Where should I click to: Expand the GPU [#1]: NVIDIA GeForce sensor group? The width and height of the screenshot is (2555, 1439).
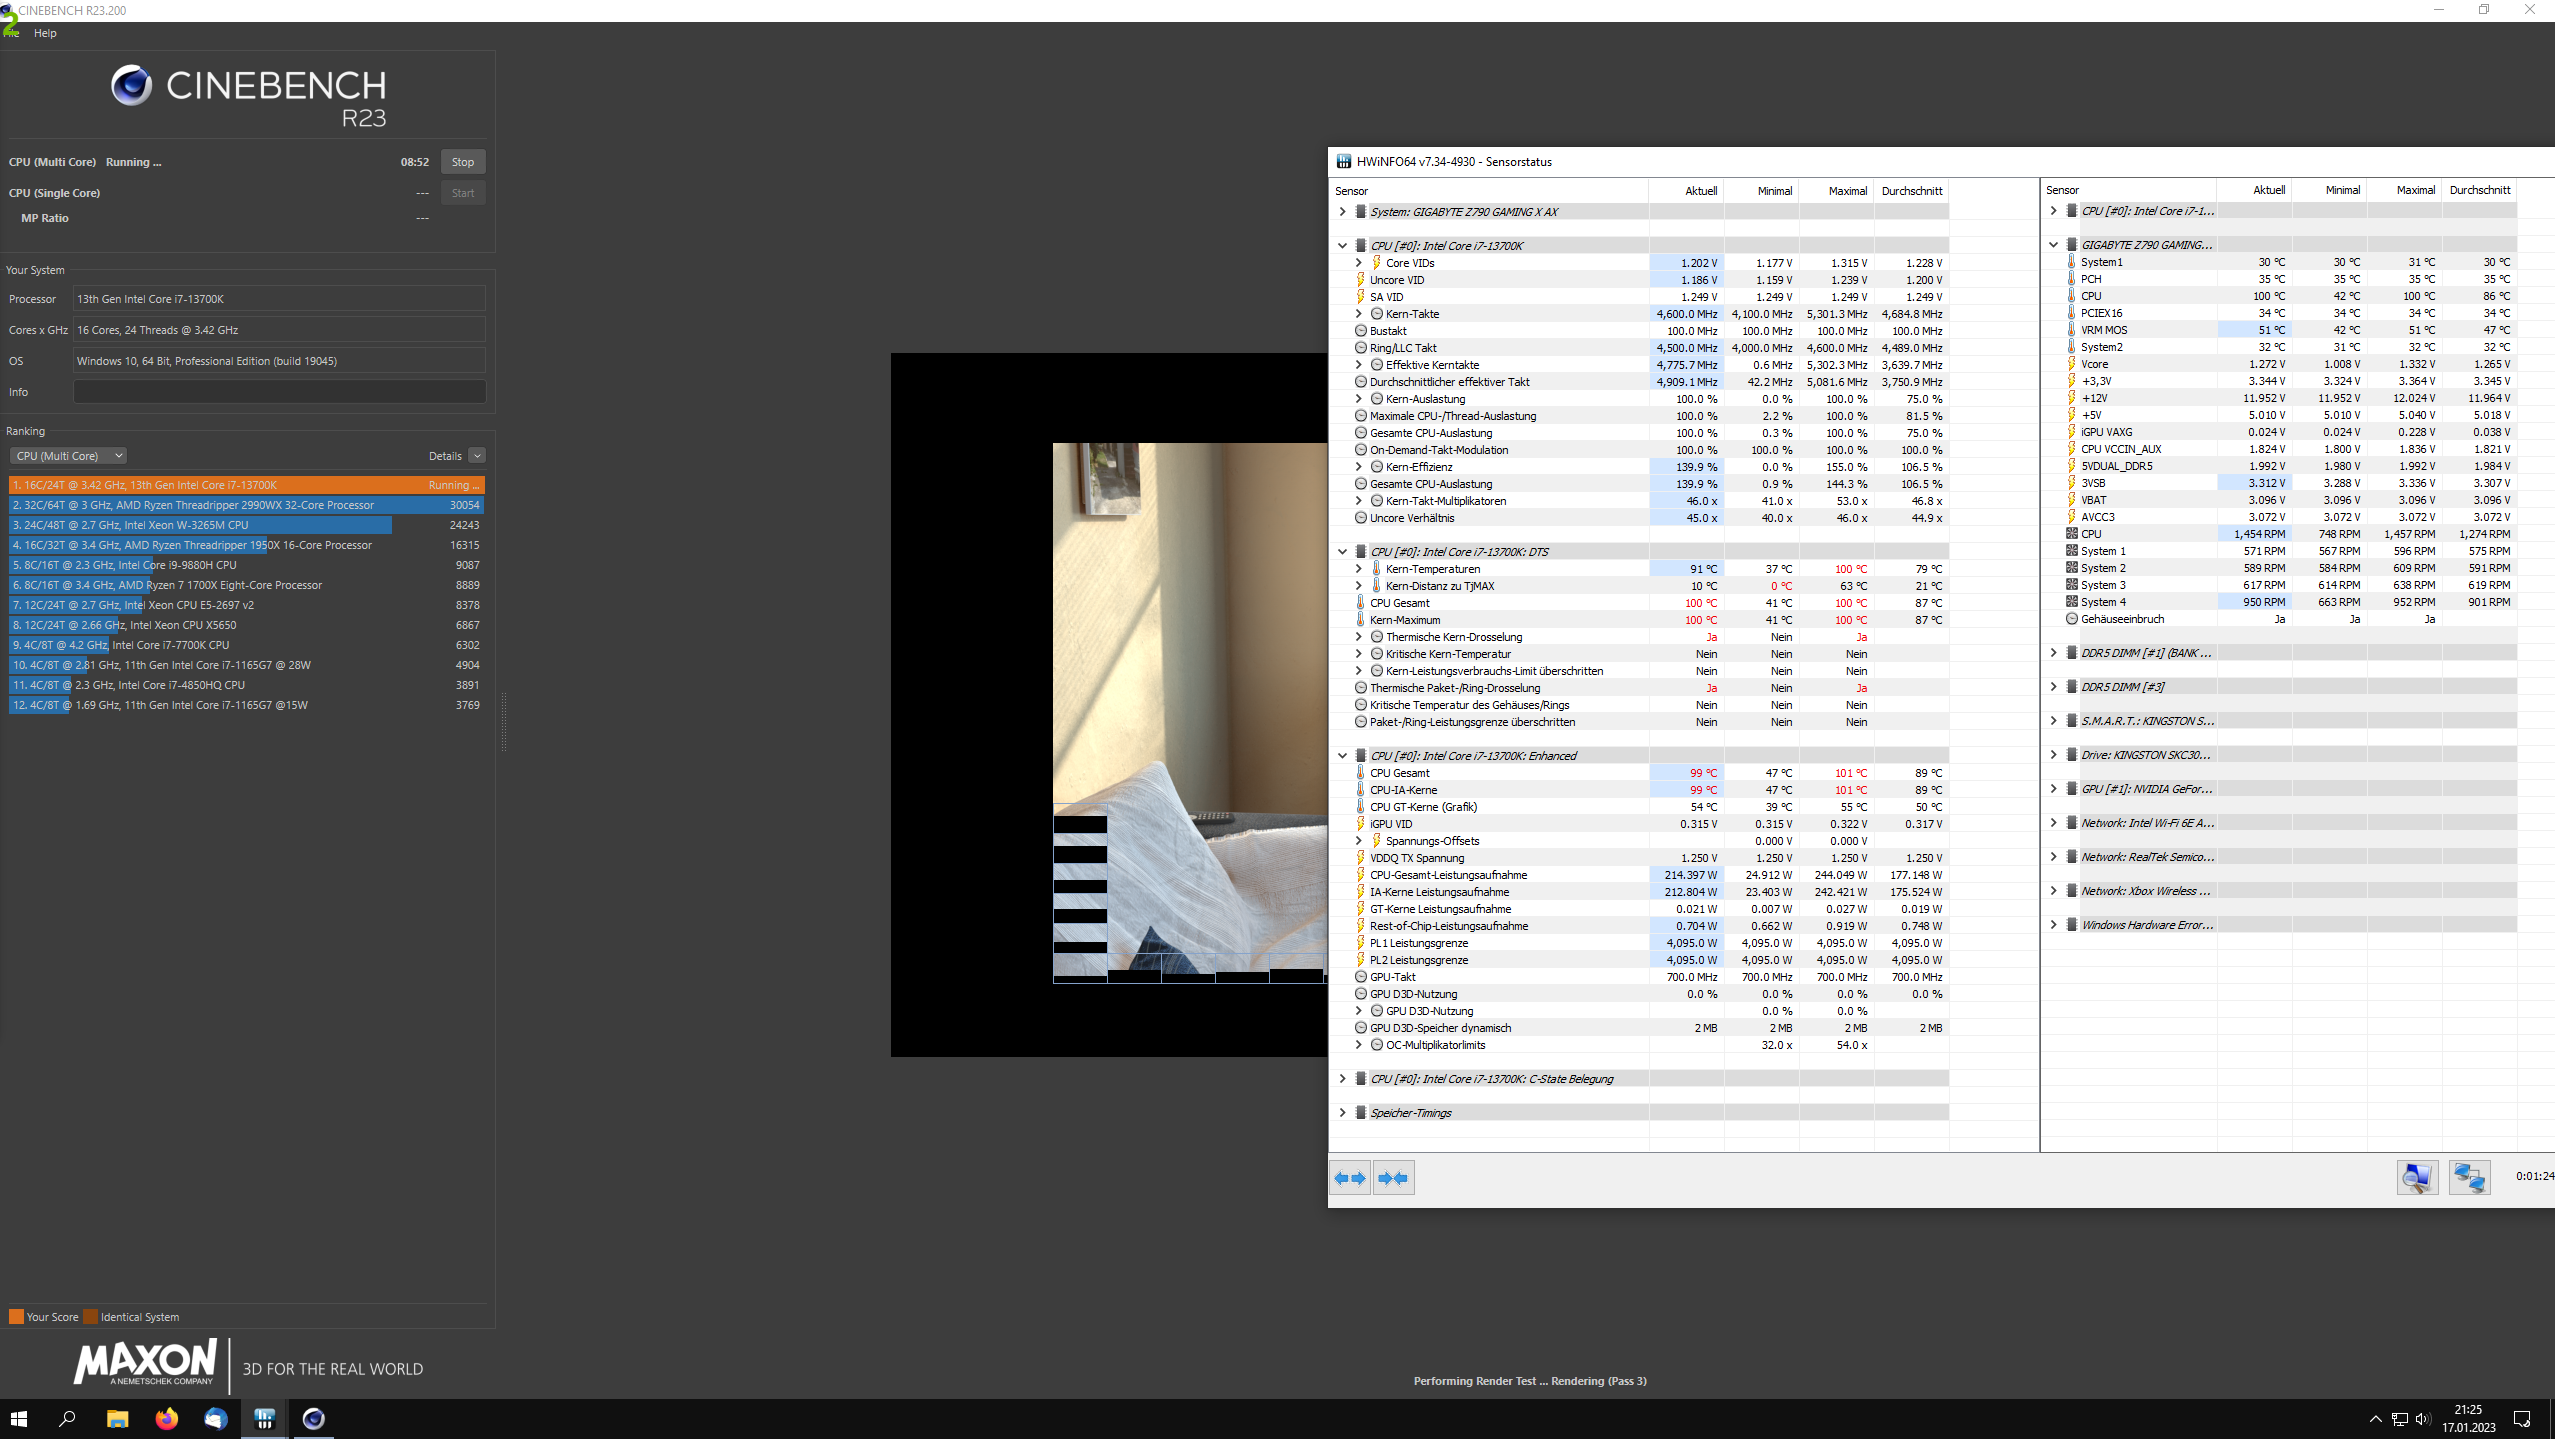(2053, 789)
